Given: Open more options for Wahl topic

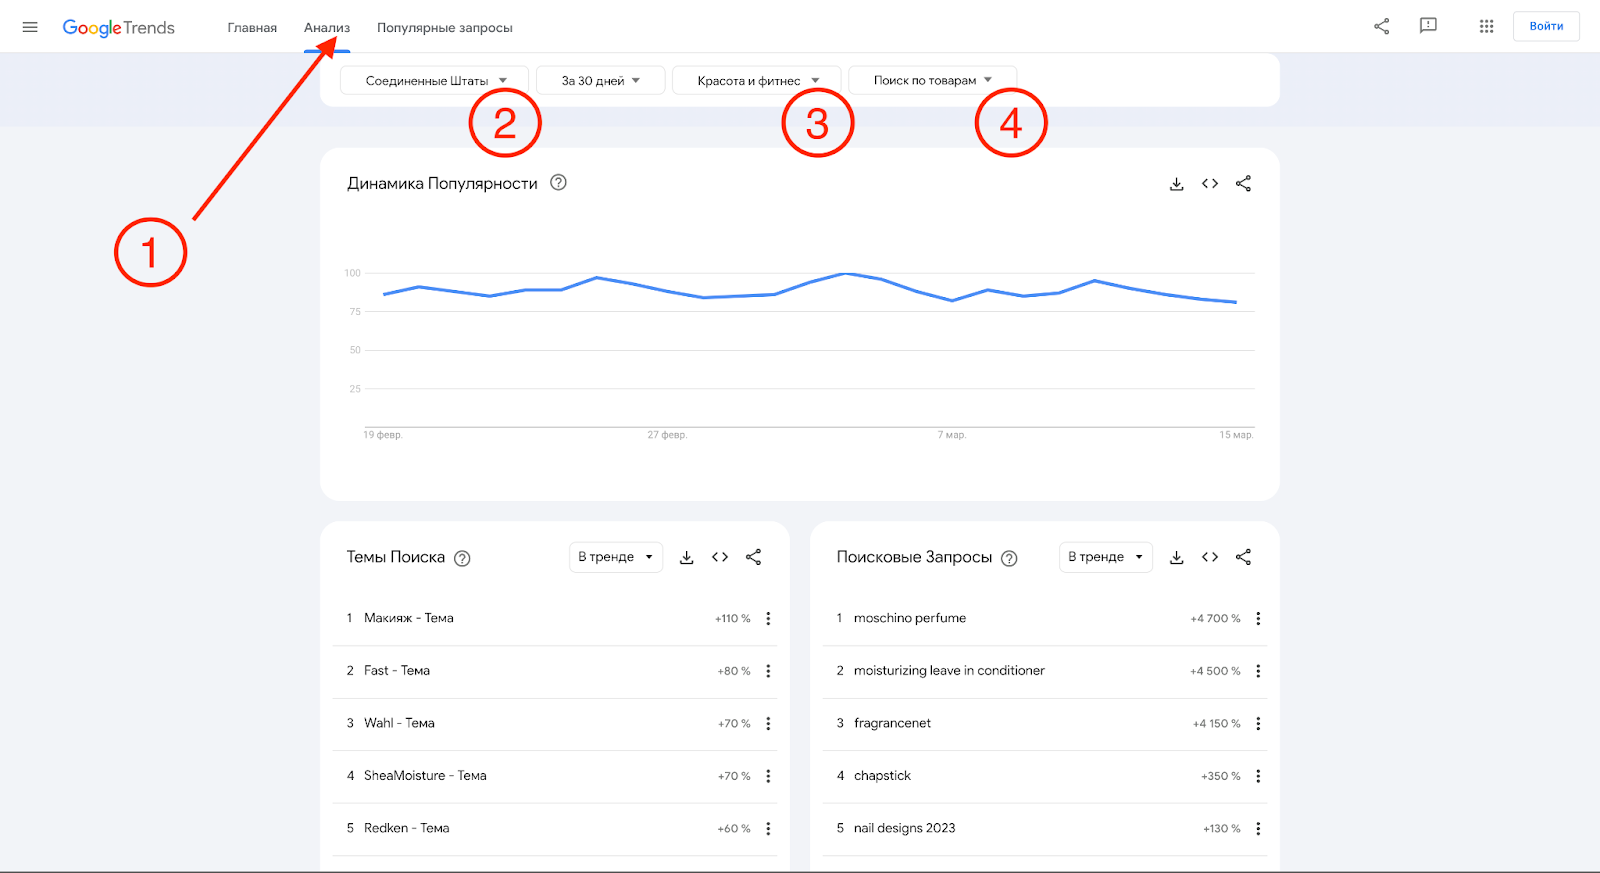Looking at the screenshot, I should coord(768,724).
